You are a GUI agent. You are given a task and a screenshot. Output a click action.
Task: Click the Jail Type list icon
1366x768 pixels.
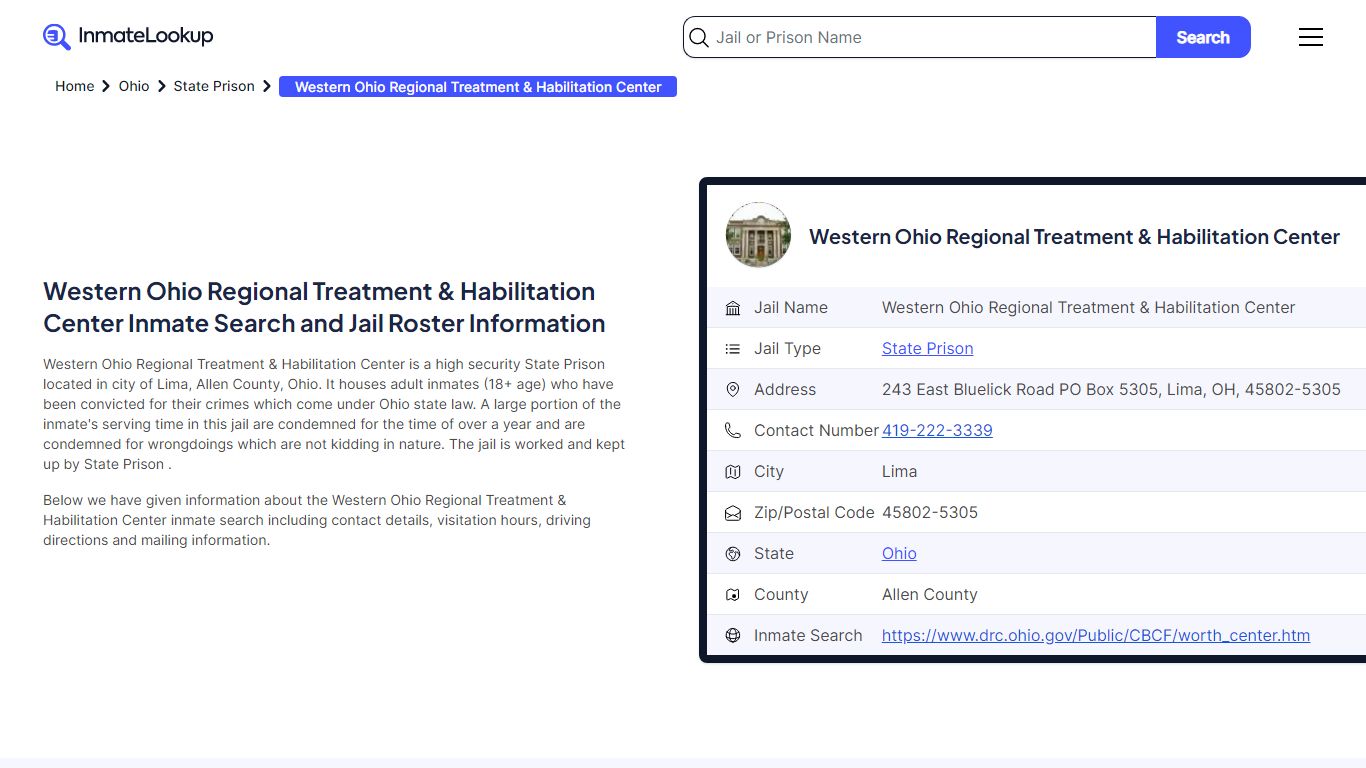(x=733, y=349)
